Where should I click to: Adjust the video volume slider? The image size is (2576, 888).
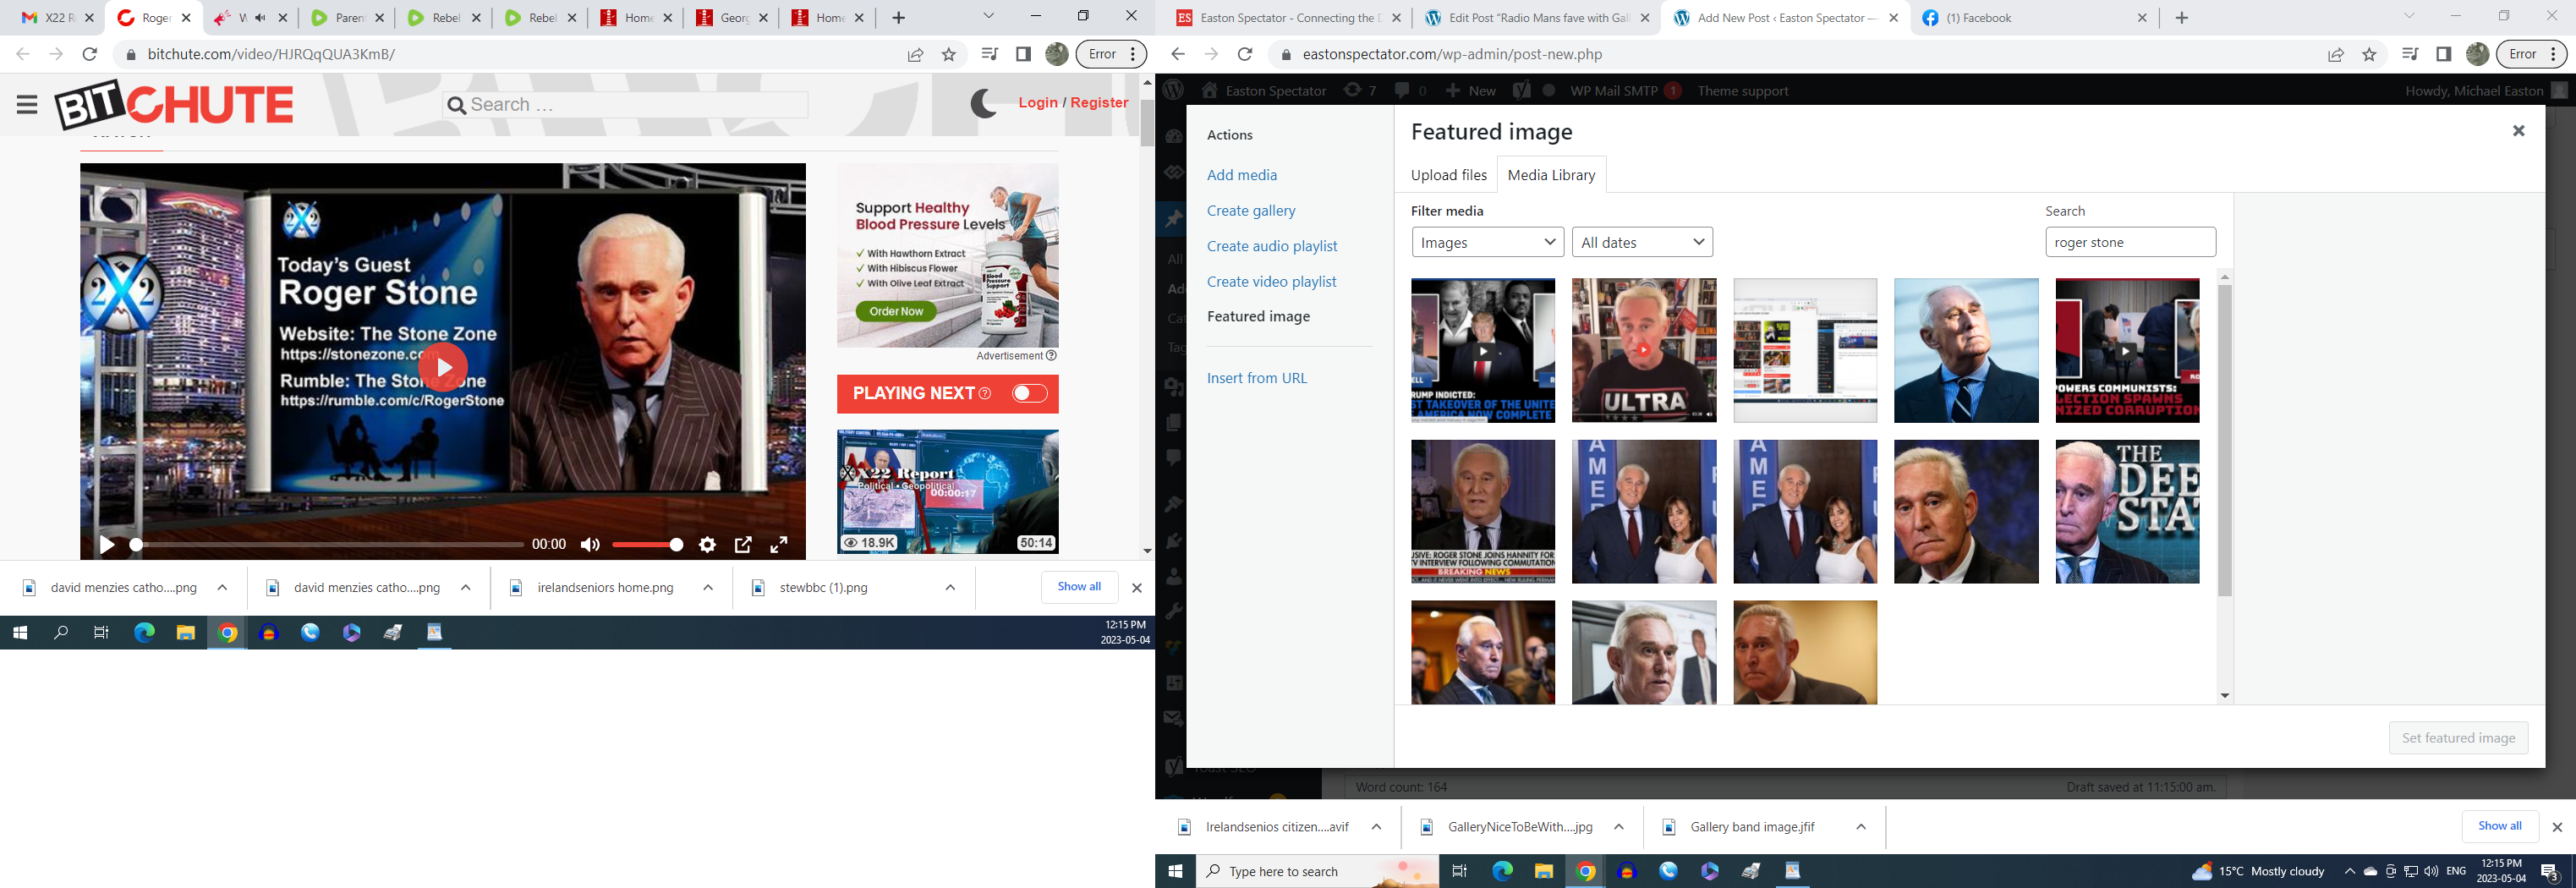(x=647, y=544)
